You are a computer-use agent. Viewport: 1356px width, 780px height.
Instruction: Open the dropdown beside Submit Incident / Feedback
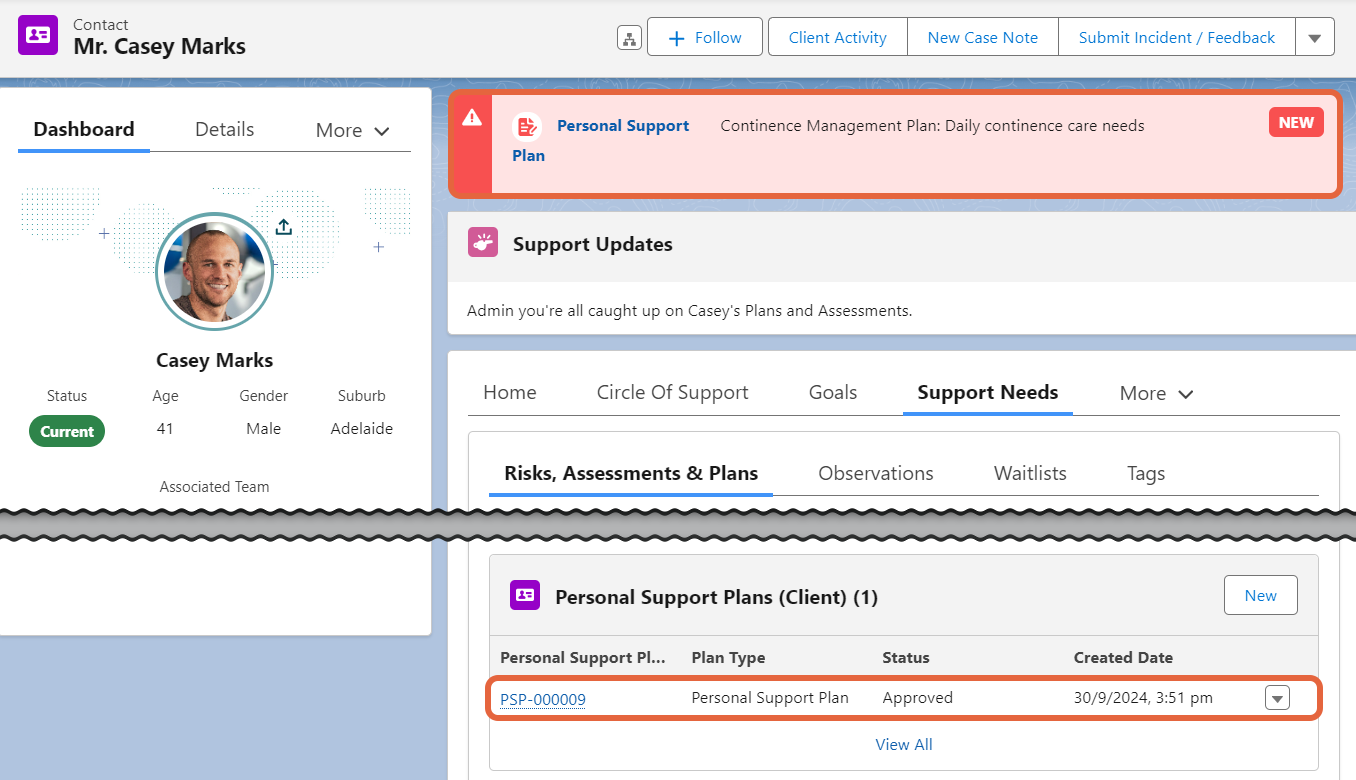(1314, 36)
